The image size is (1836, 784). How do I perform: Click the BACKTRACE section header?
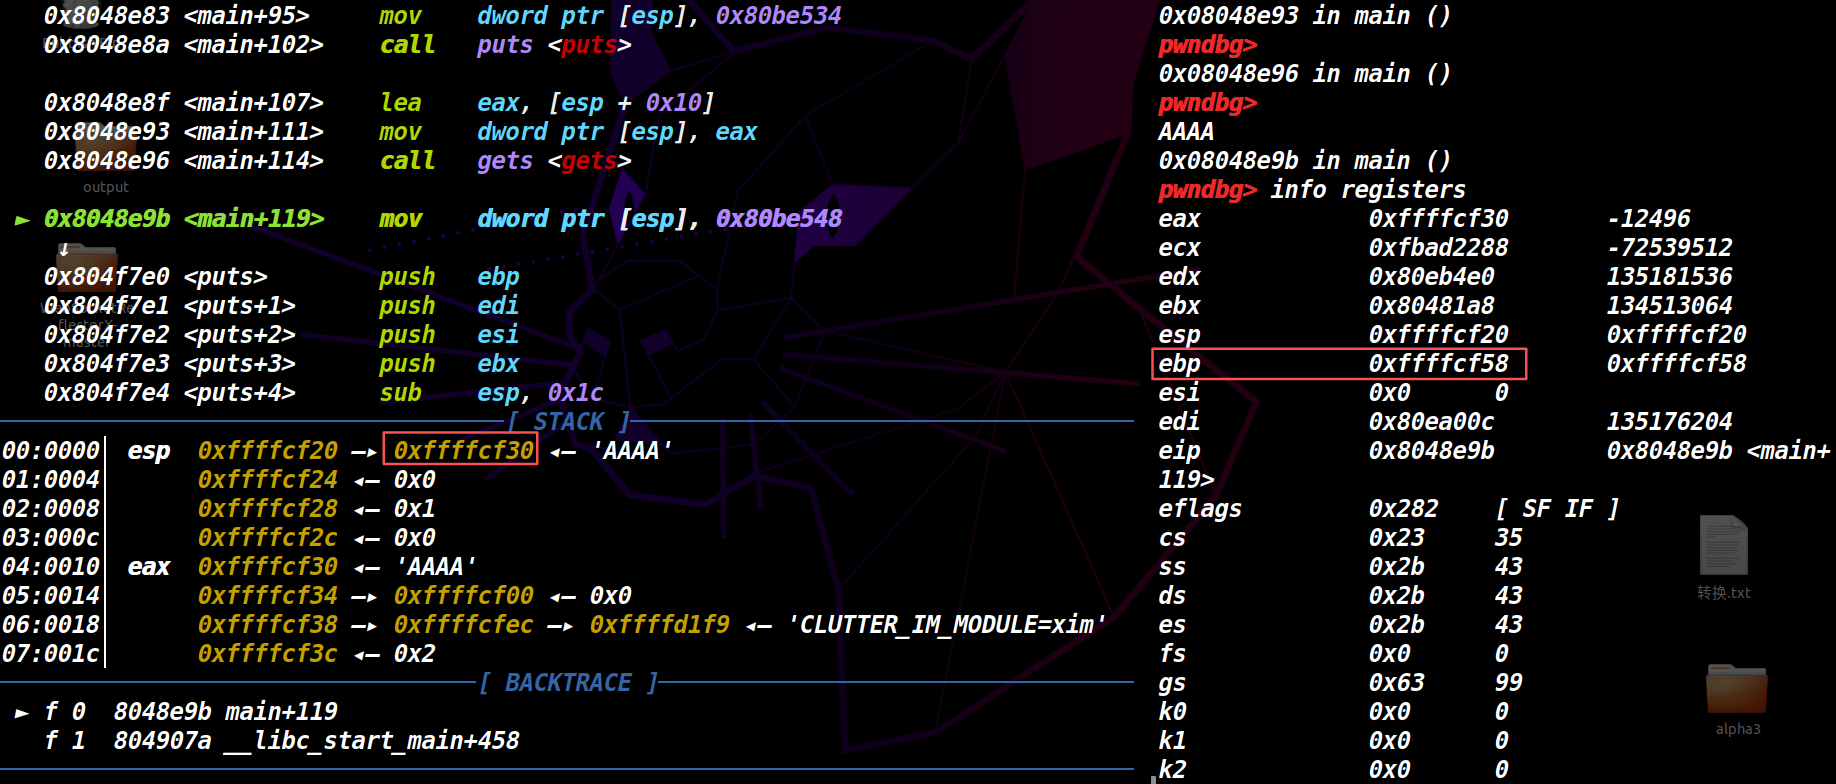click(x=567, y=683)
